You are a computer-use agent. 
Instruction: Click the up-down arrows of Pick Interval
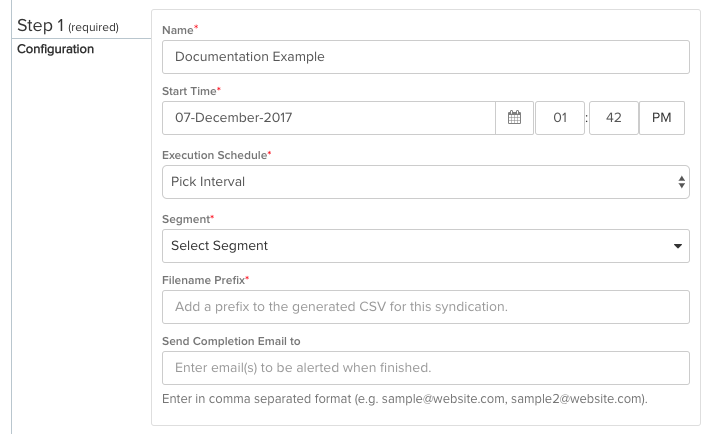pyautogui.click(x=681, y=182)
